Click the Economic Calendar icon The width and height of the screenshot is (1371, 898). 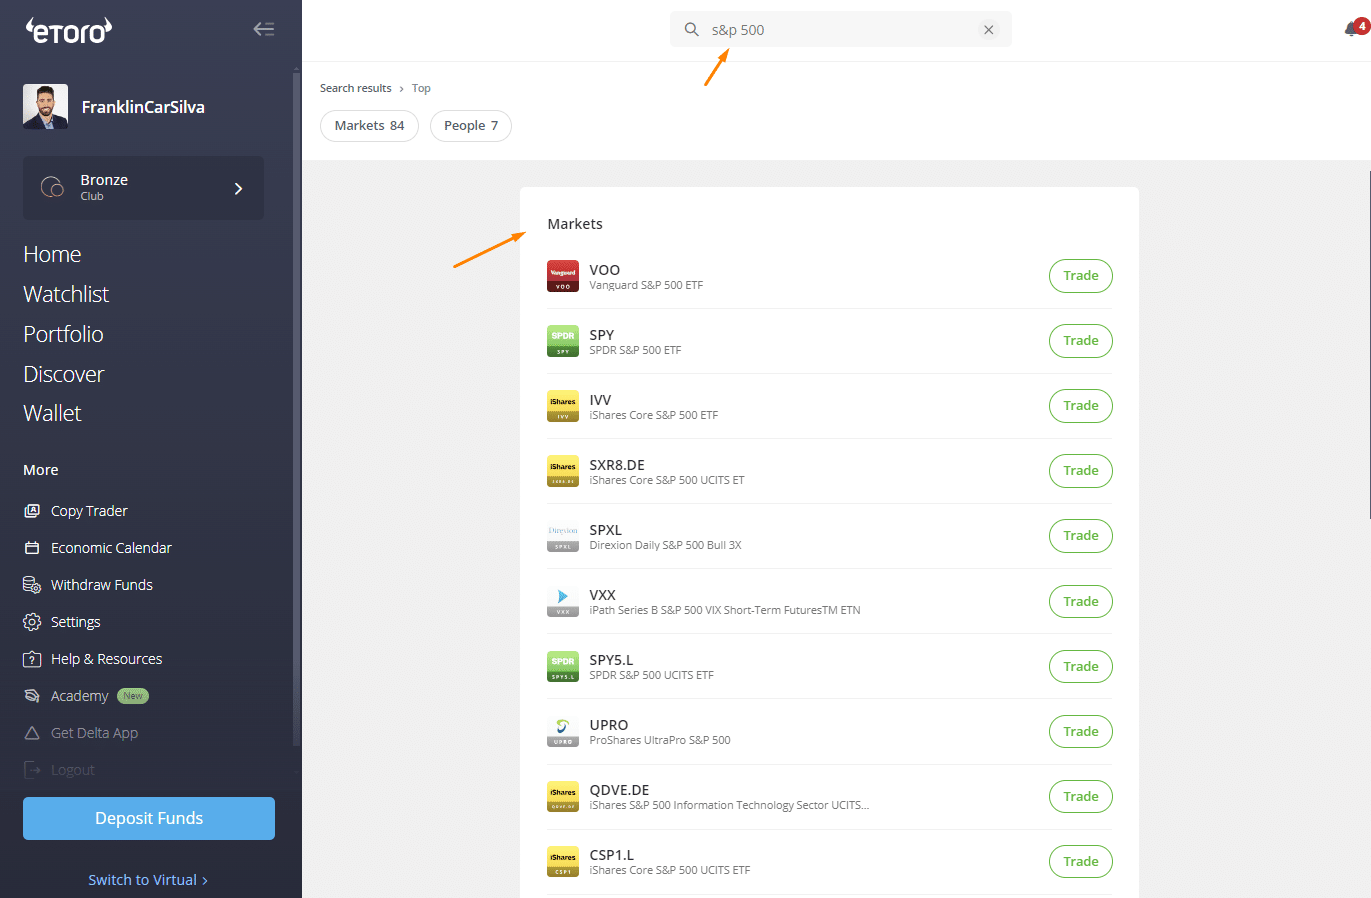click(32, 548)
